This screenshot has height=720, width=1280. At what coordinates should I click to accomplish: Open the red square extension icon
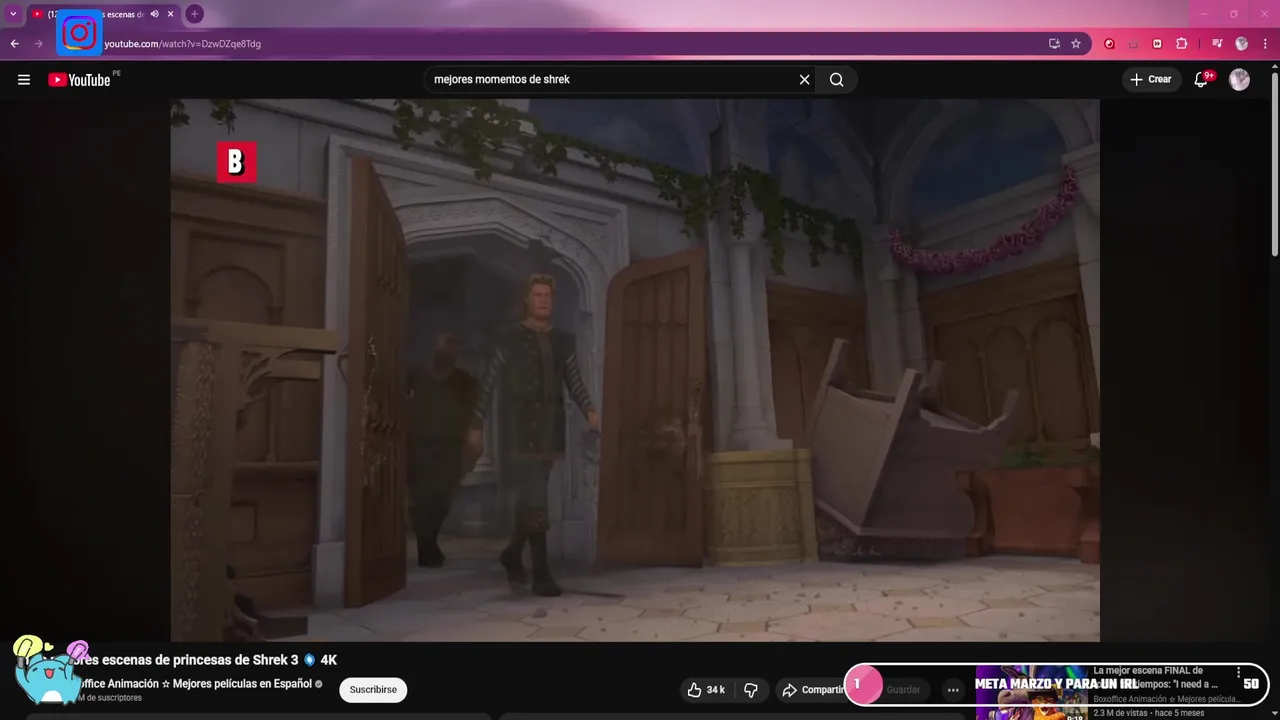(x=1157, y=44)
